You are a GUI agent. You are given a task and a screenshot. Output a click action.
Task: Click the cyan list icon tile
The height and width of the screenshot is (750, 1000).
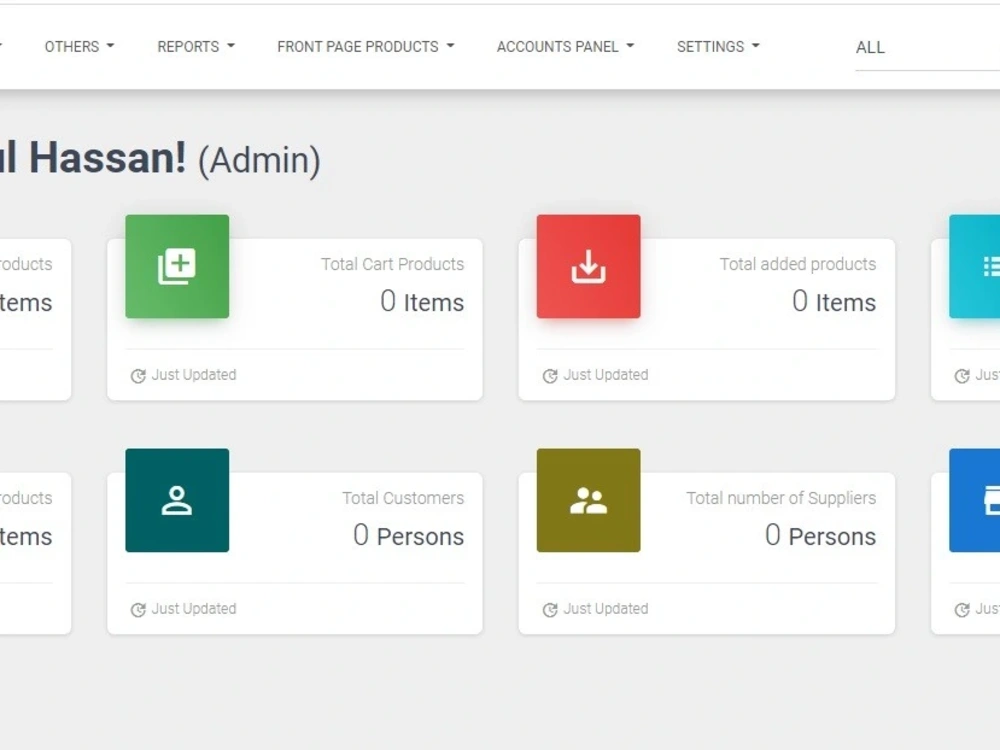pyautogui.click(x=974, y=267)
